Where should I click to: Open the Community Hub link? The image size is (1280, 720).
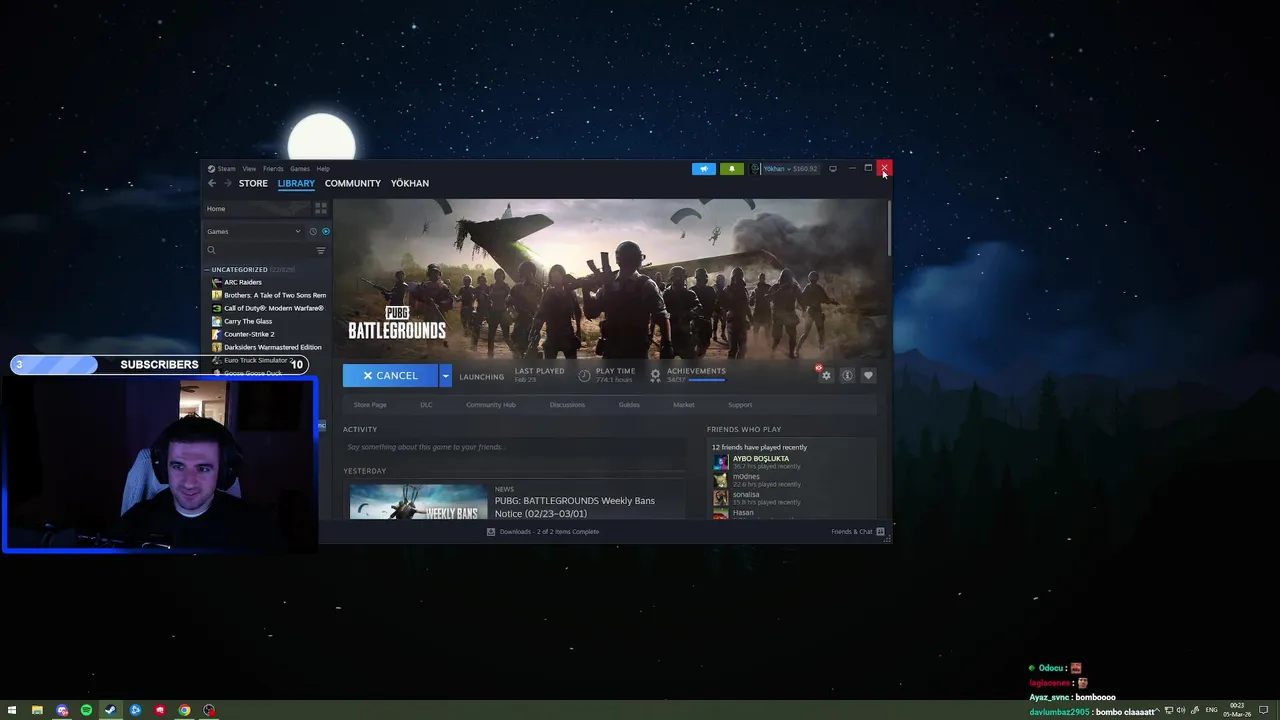coord(491,405)
